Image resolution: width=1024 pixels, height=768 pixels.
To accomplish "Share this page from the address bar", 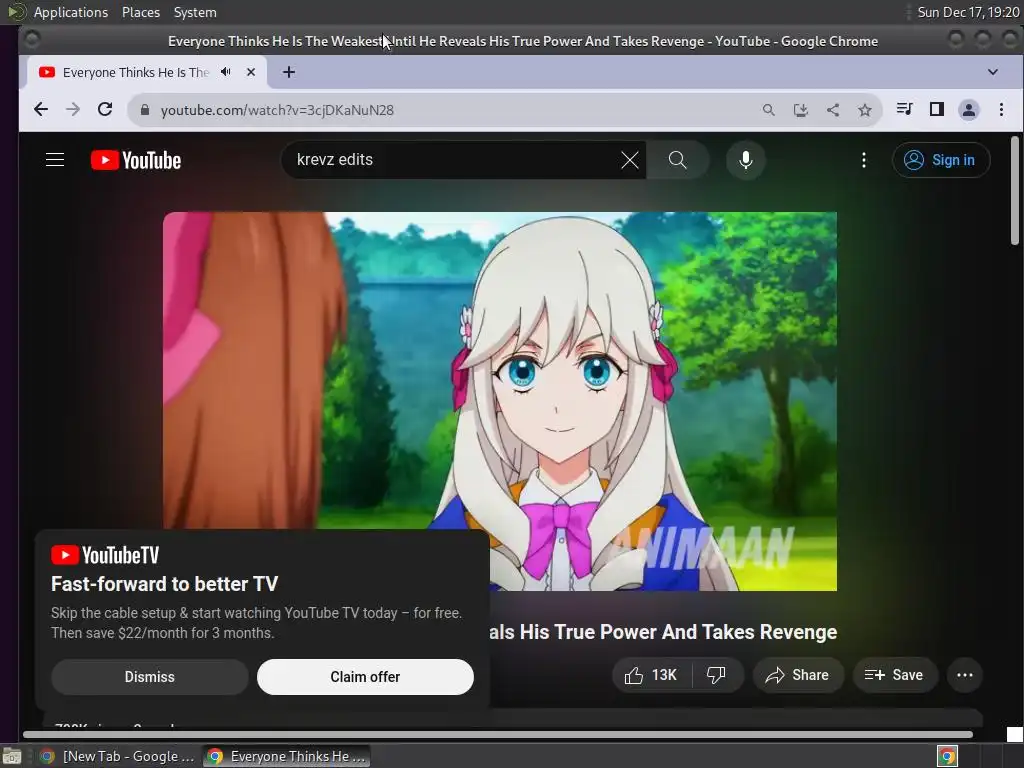I will click(833, 110).
